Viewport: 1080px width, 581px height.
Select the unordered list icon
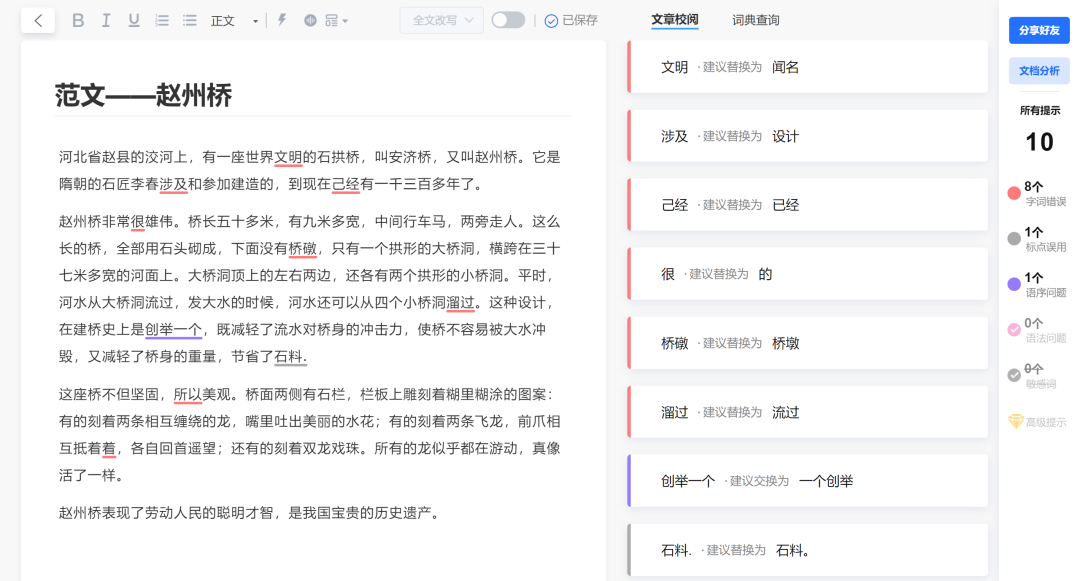[x=189, y=19]
